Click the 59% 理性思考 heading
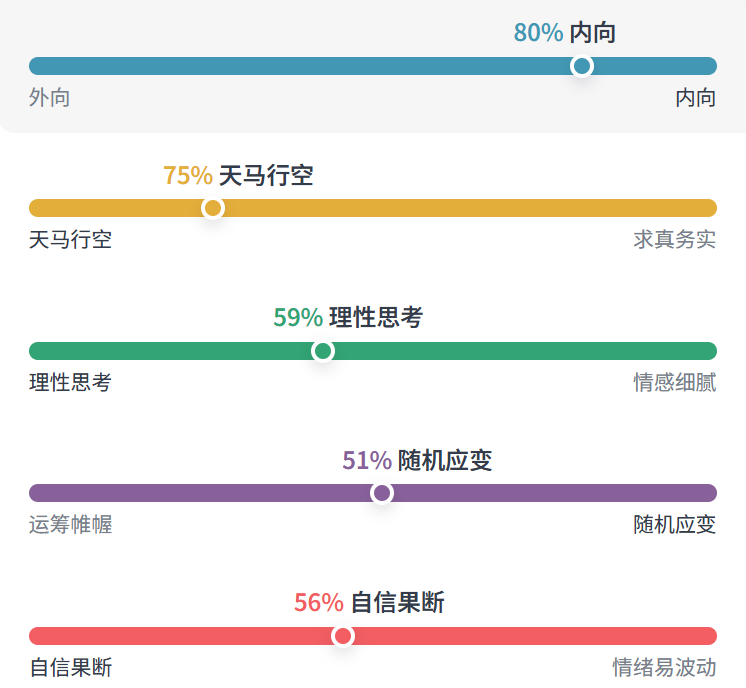Screen dimensions: 746x688 (x=348, y=318)
